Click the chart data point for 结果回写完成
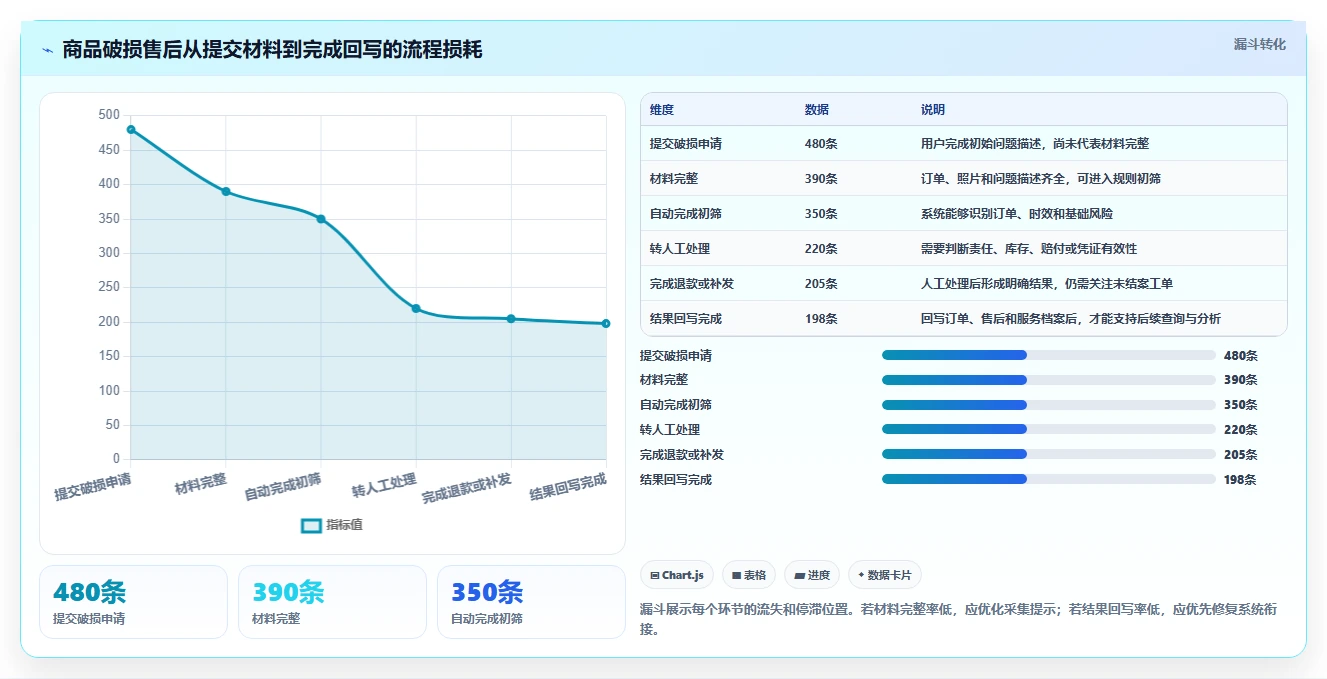Image resolution: width=1327 pixels, height=679 pixels. pos(606,323)
